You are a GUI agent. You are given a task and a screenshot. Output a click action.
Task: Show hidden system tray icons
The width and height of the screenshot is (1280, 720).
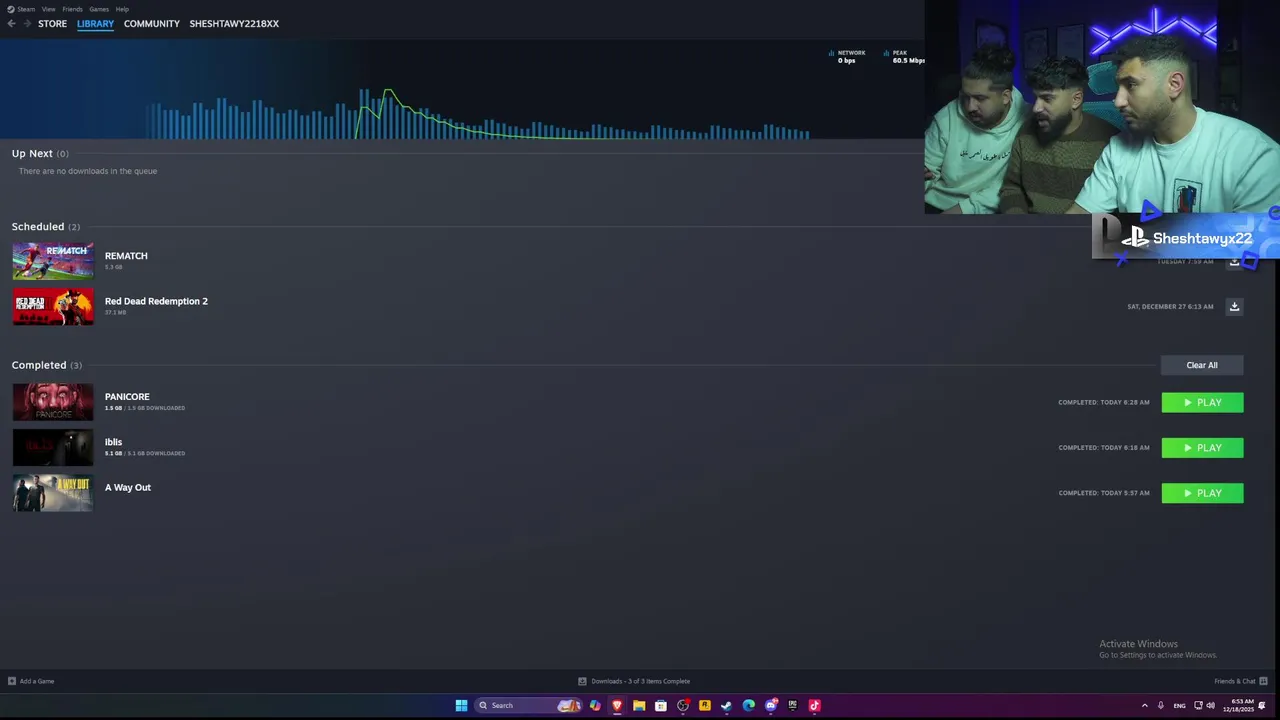coord(1145,705)
